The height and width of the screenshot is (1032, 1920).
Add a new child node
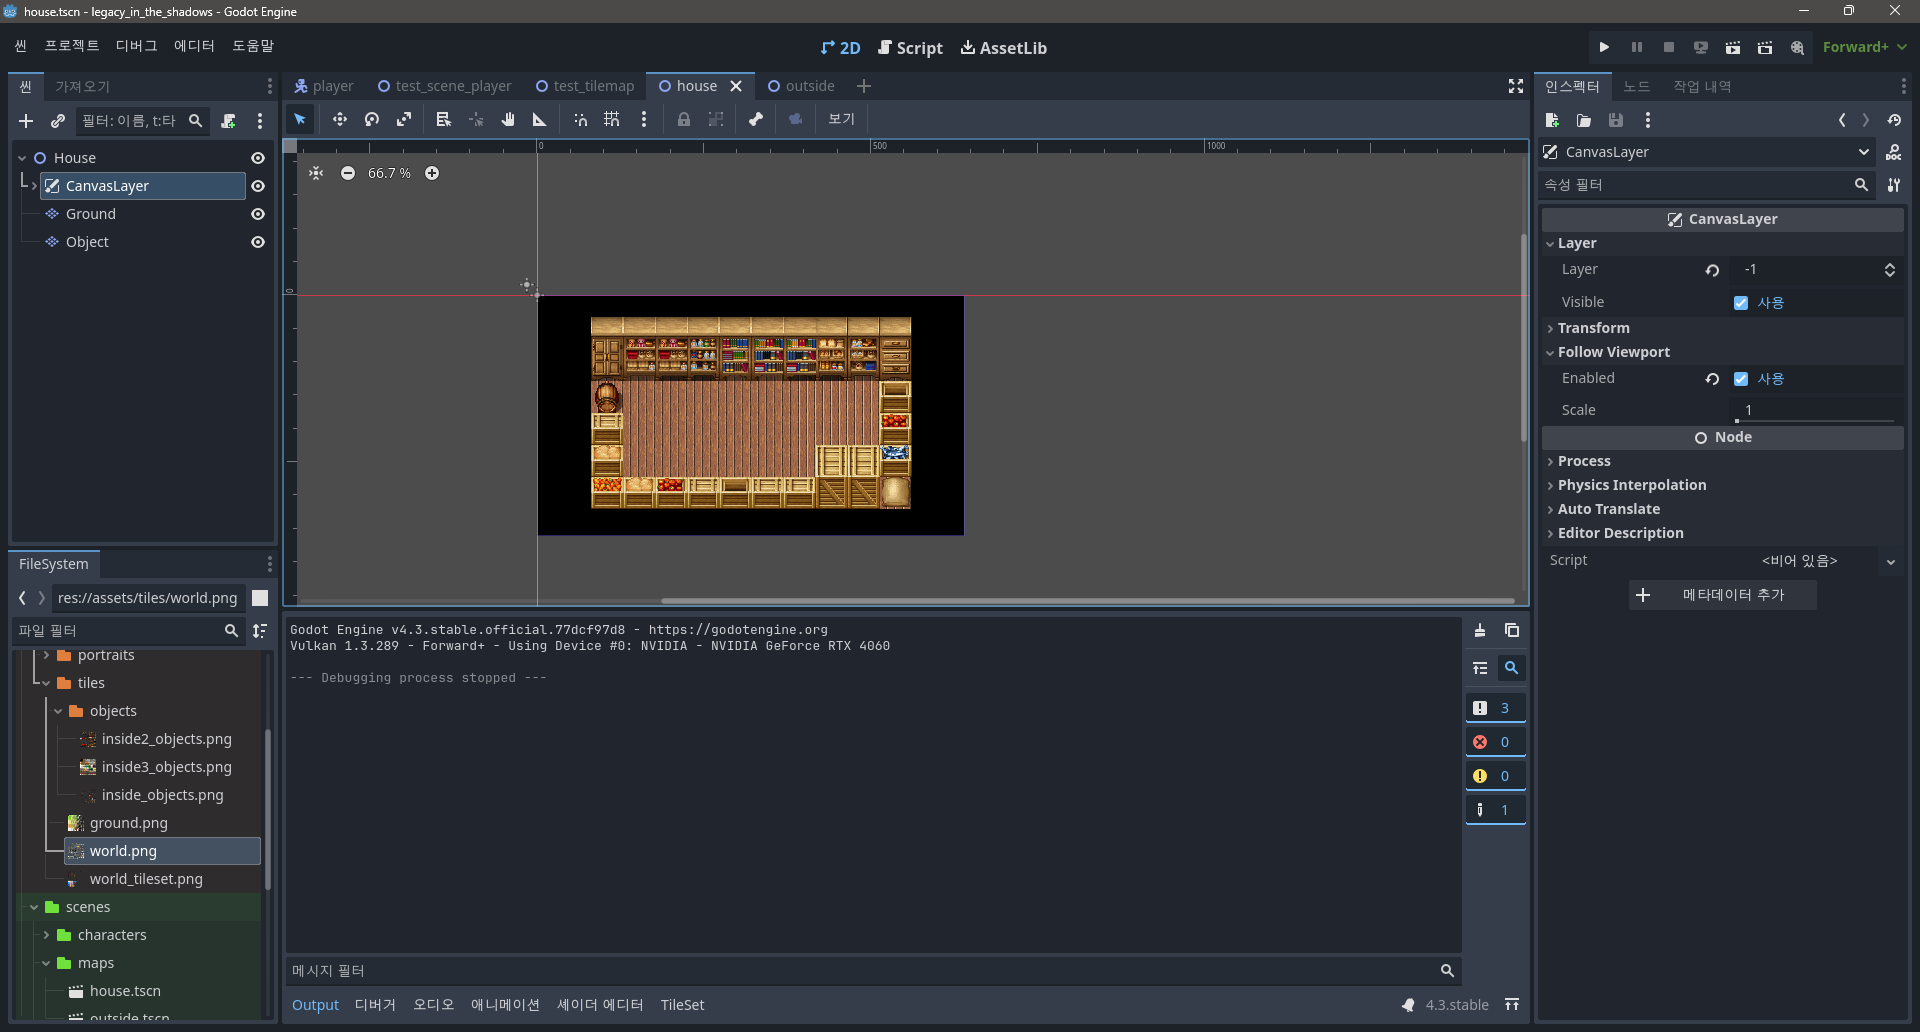click(26, 121)
